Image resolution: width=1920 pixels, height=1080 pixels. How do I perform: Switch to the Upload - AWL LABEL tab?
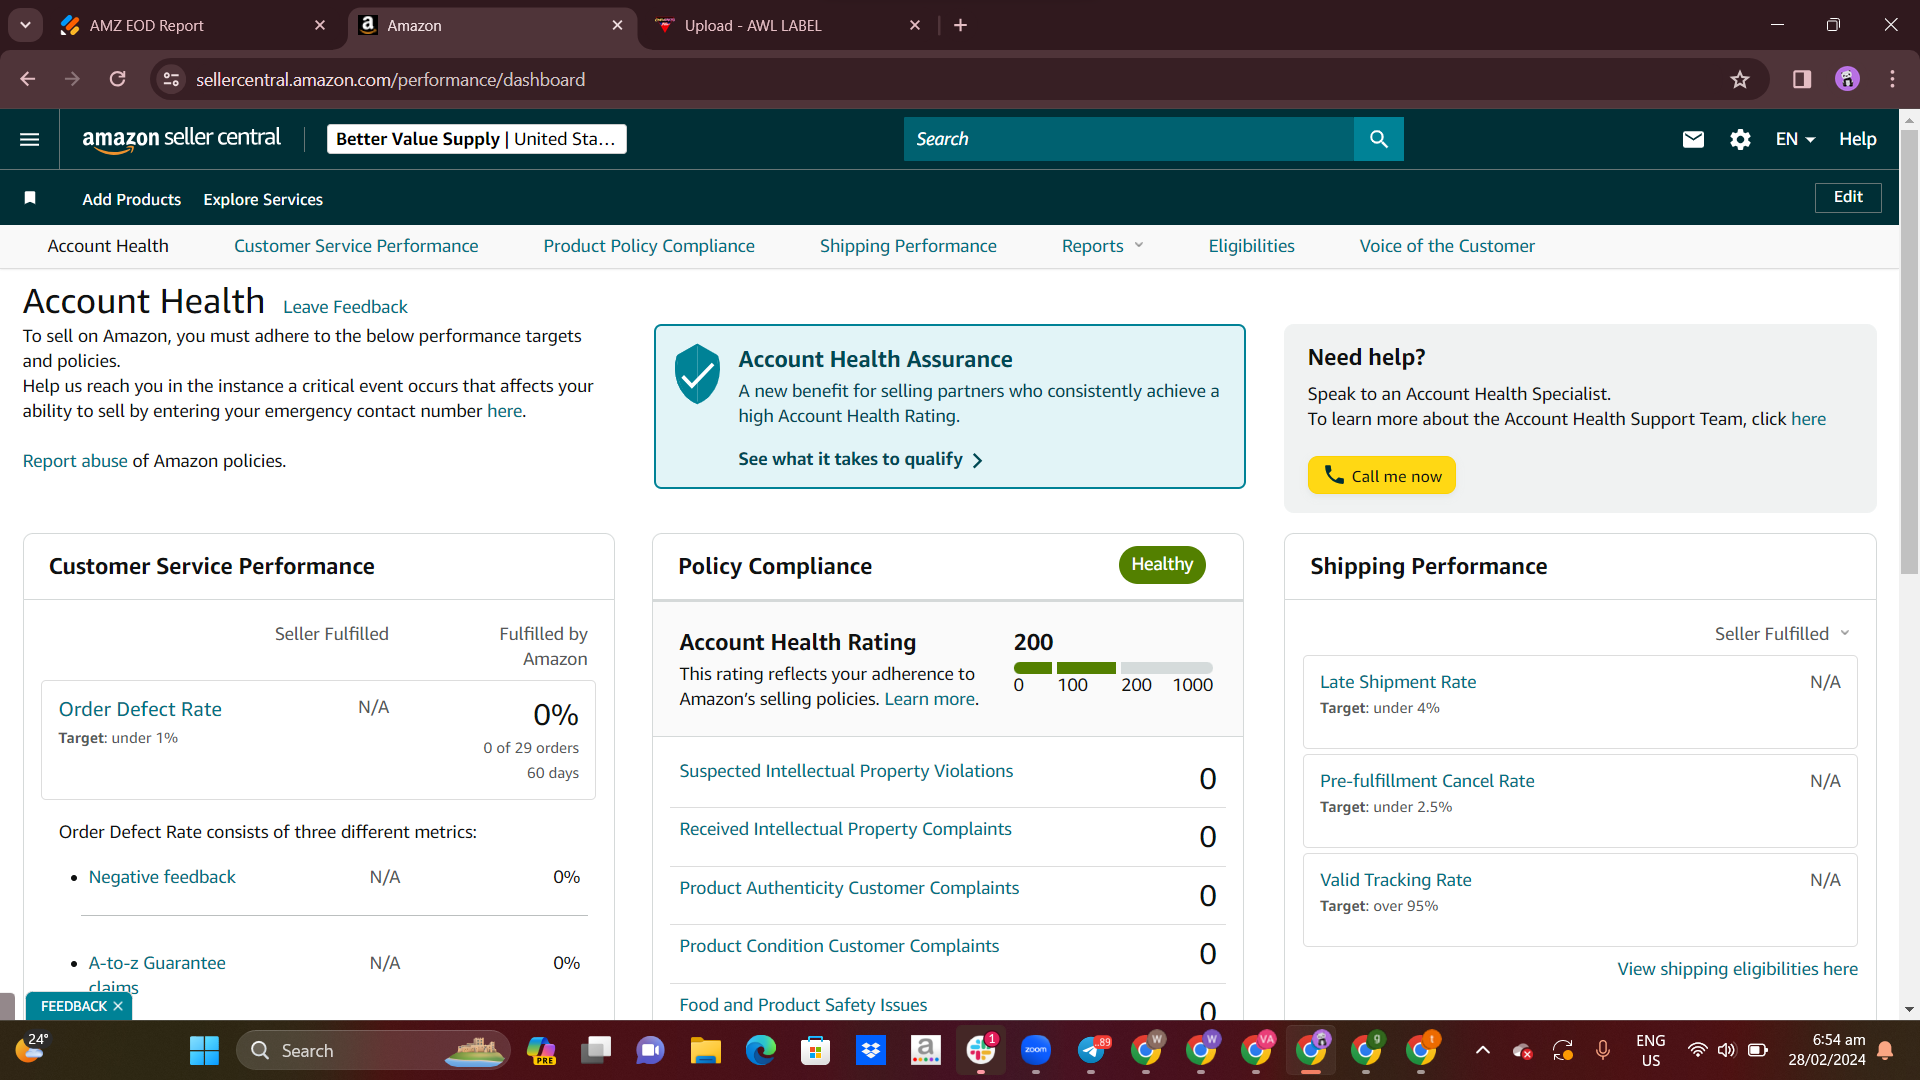[x=787, y=25]
